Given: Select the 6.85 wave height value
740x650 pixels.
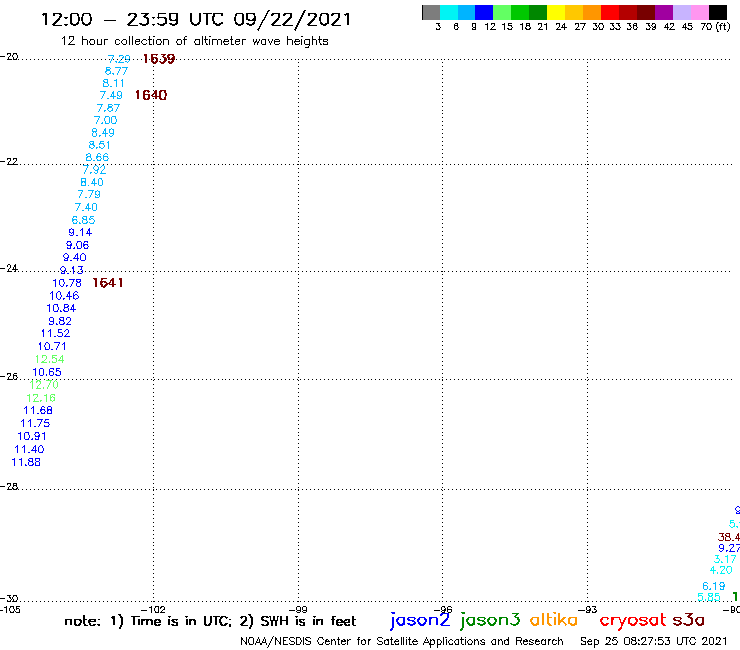Looking at the screenshot, I should pos(84,220).
